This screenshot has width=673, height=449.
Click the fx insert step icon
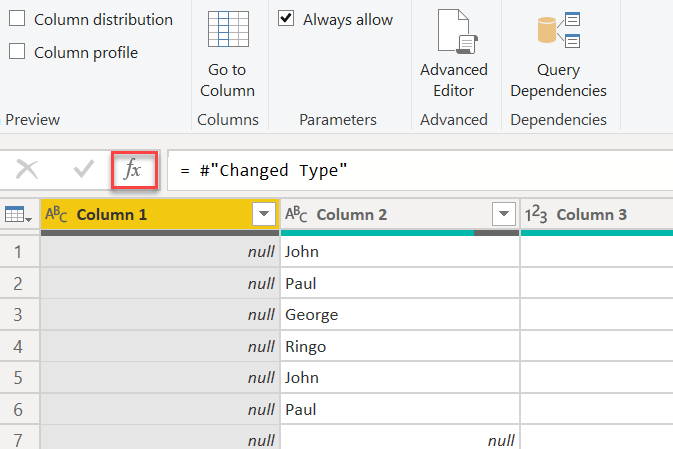133,170
